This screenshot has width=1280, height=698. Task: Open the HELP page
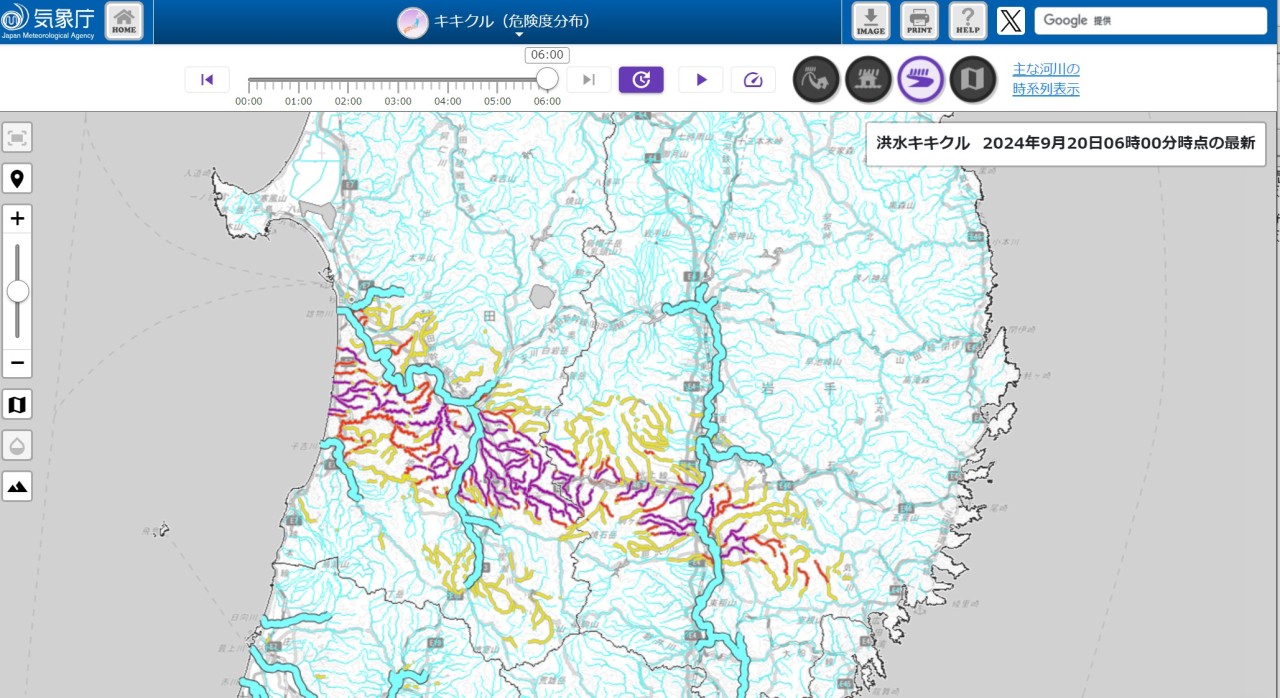tap(967, 21)
